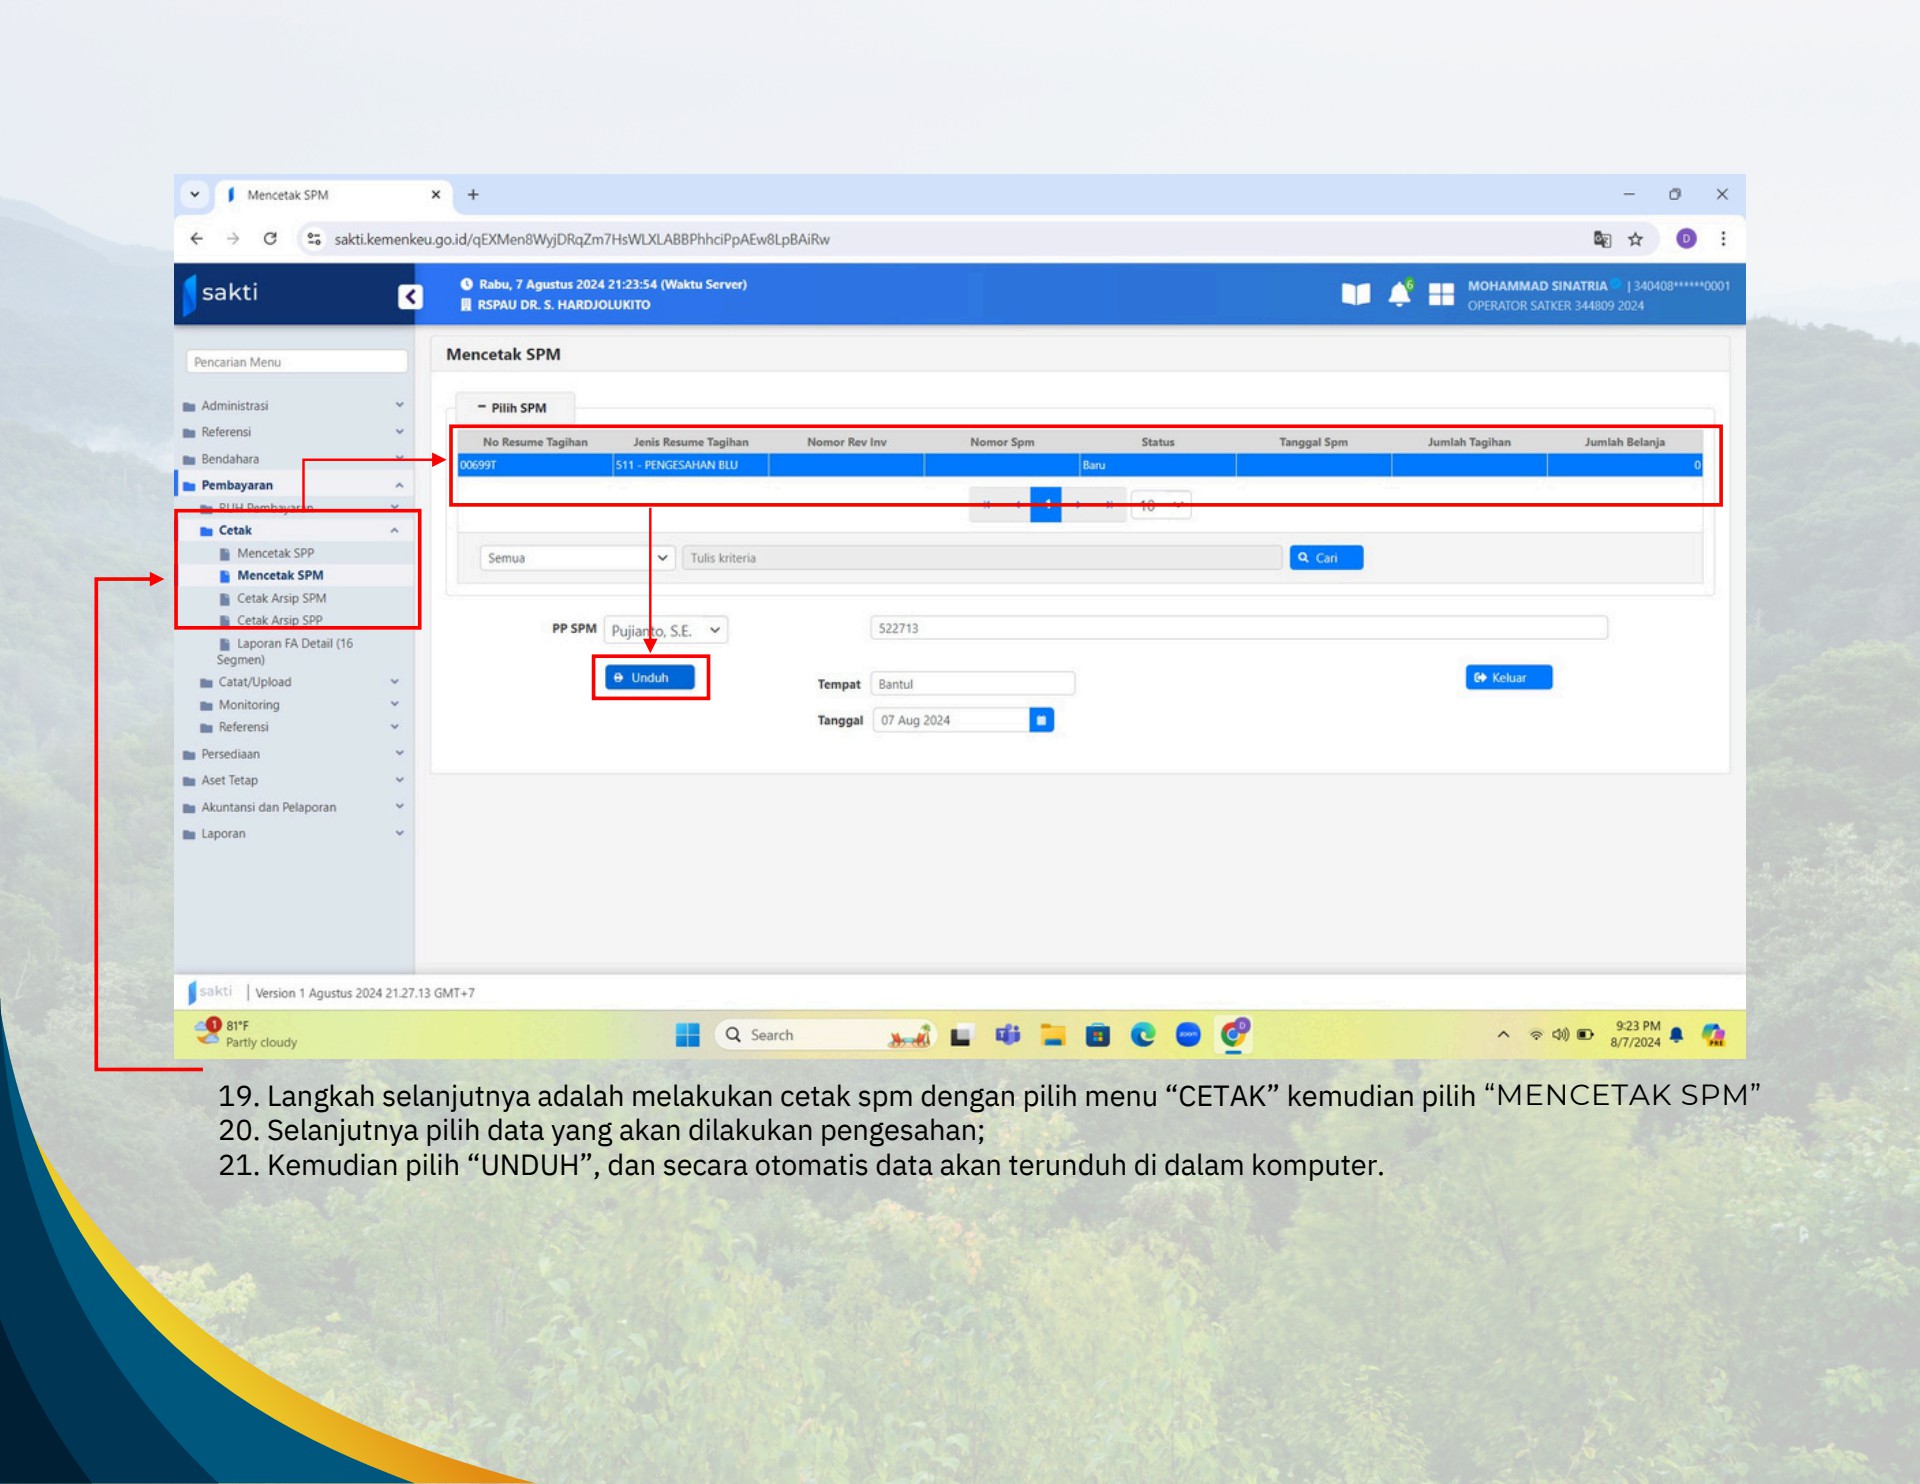1920x1484 pixels.
Task: Click the Unduh button
Action: (650, 677)
